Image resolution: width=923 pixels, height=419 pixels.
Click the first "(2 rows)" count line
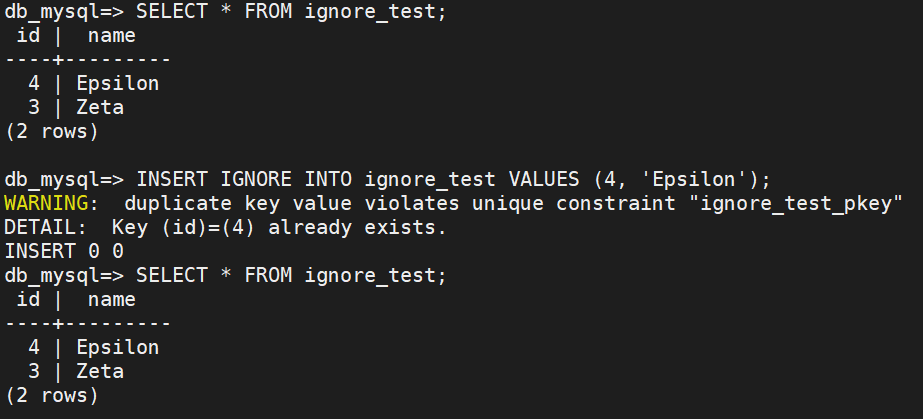coord(52,131)
